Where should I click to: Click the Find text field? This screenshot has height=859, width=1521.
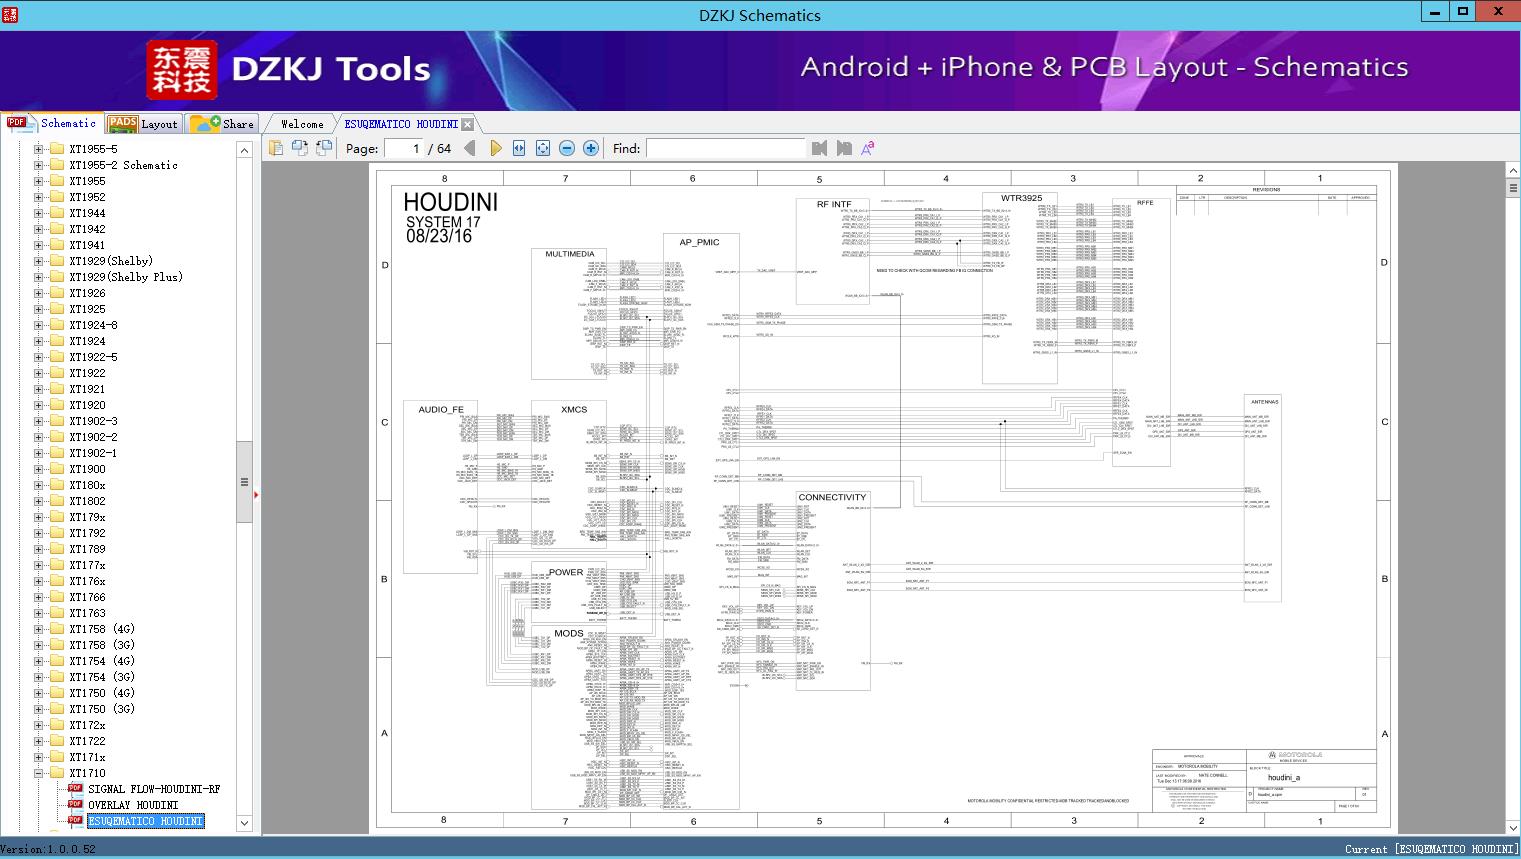tap(725, 148)
